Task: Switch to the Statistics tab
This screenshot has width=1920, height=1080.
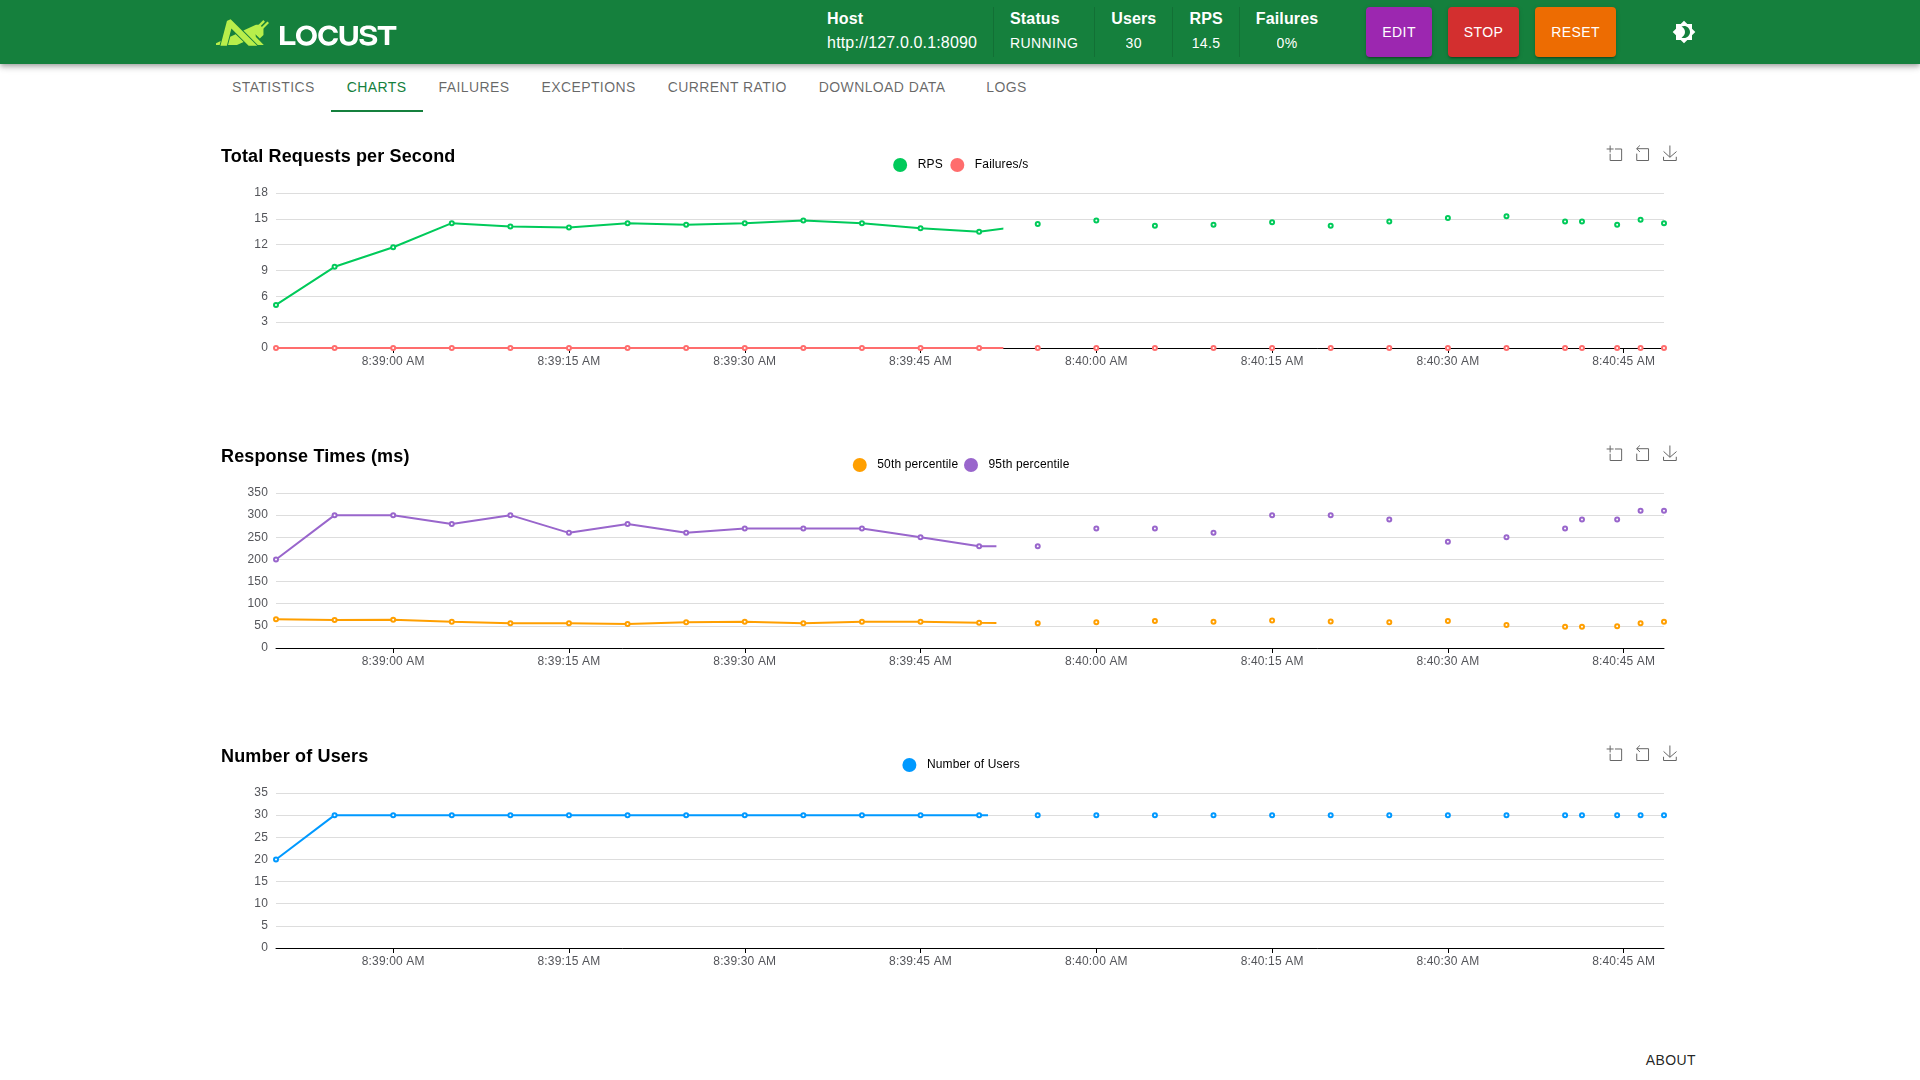Action: click(x=273, y=87)
